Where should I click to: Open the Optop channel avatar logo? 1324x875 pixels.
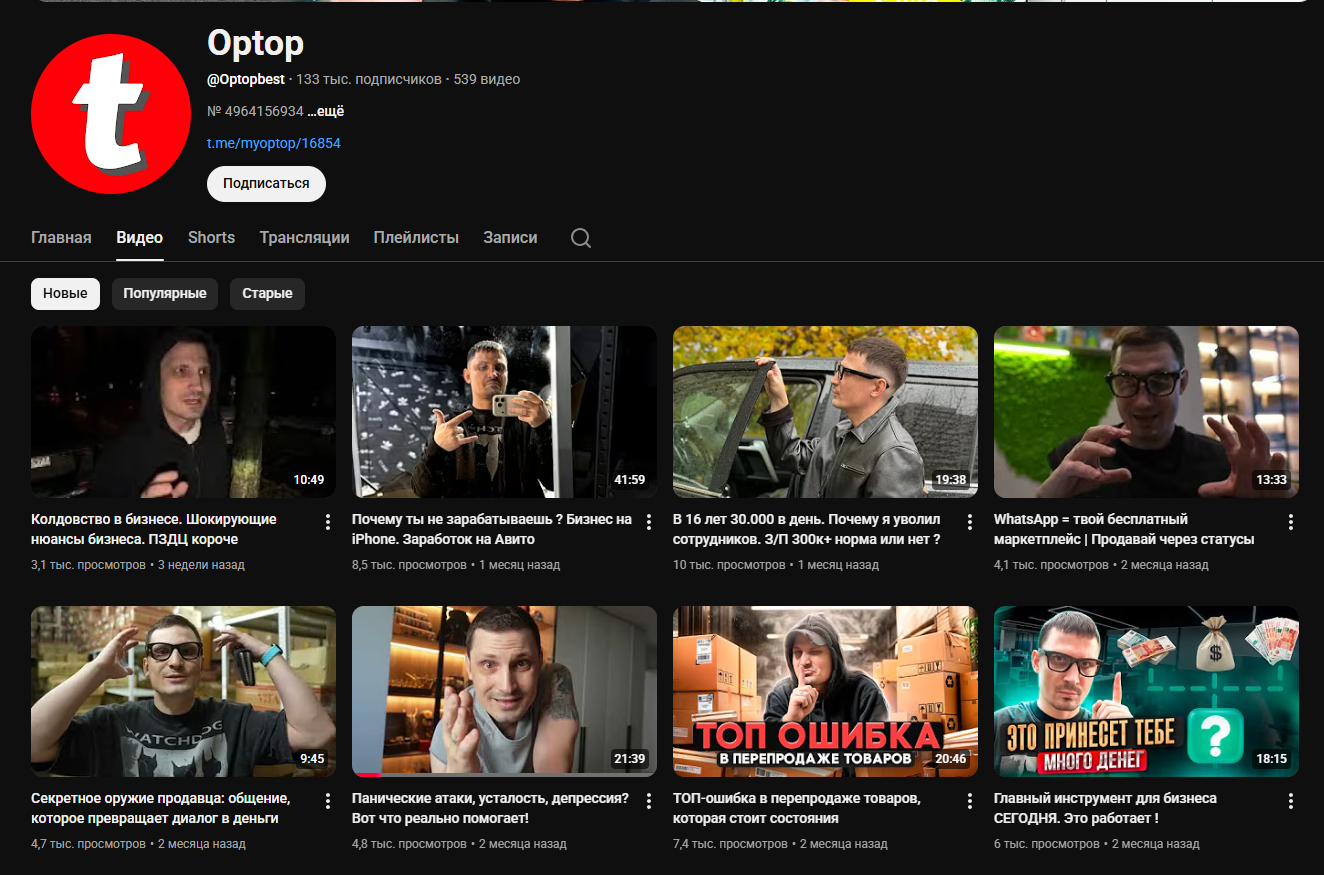point(111,113)
